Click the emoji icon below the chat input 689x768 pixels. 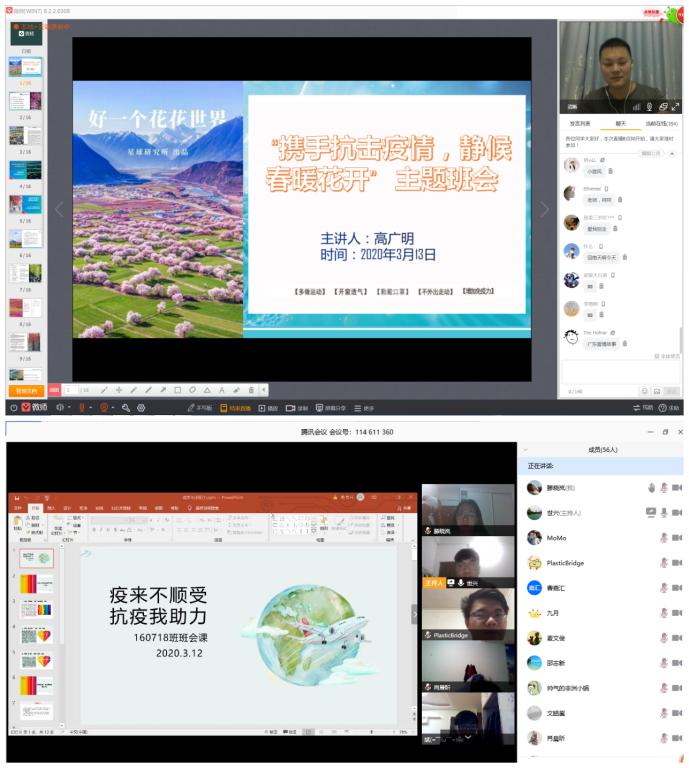click(x=644, y=391)
